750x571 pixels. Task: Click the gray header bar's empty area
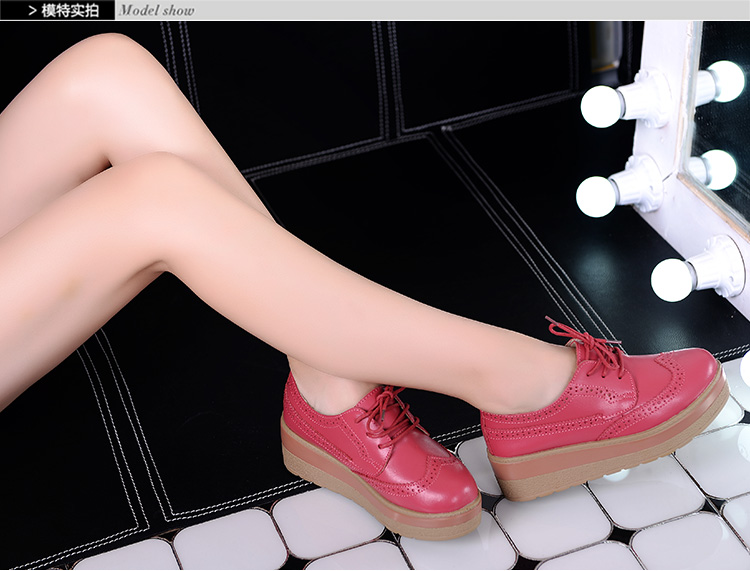(470, 11)
